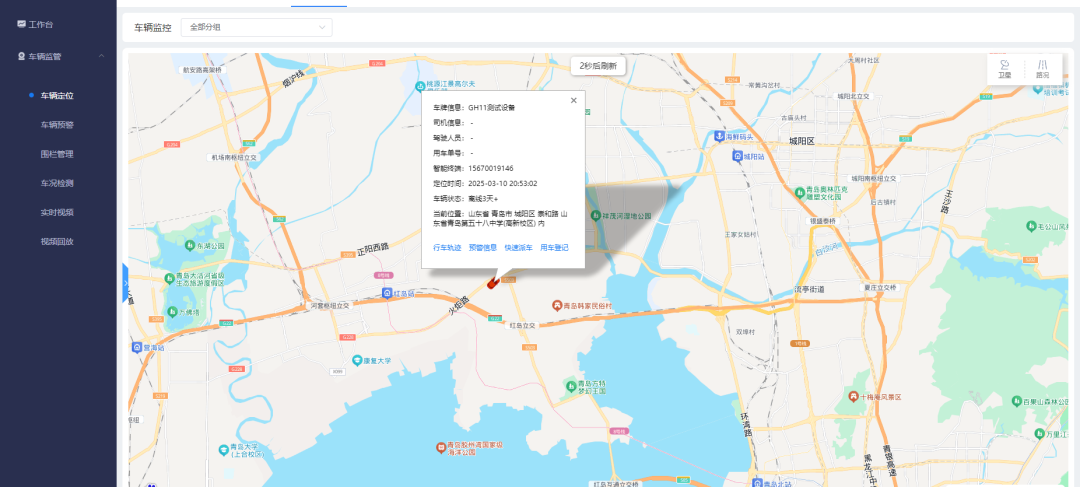Go to 围栏管理 page

[56, 154]
